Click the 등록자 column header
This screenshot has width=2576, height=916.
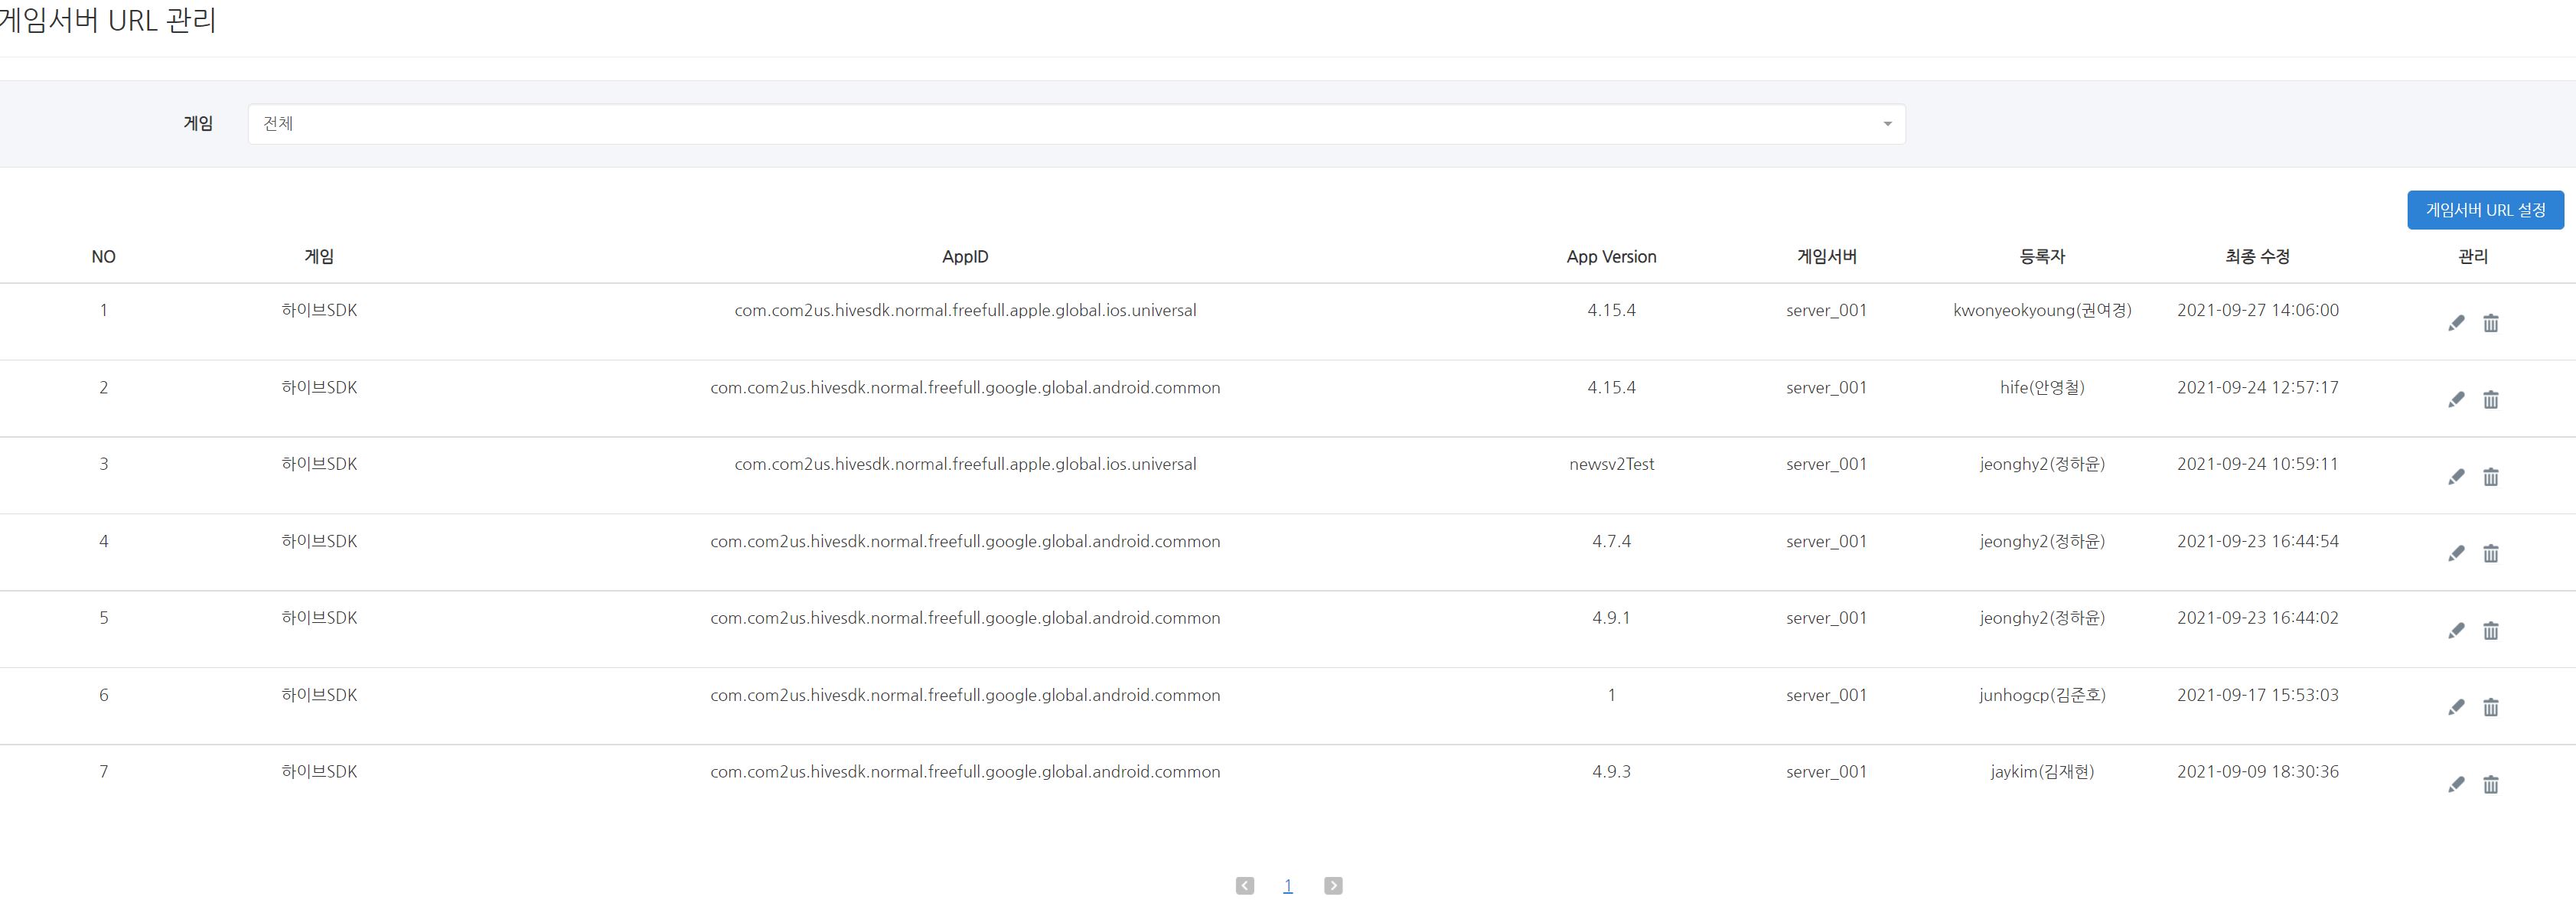[x=2042, y=257]
